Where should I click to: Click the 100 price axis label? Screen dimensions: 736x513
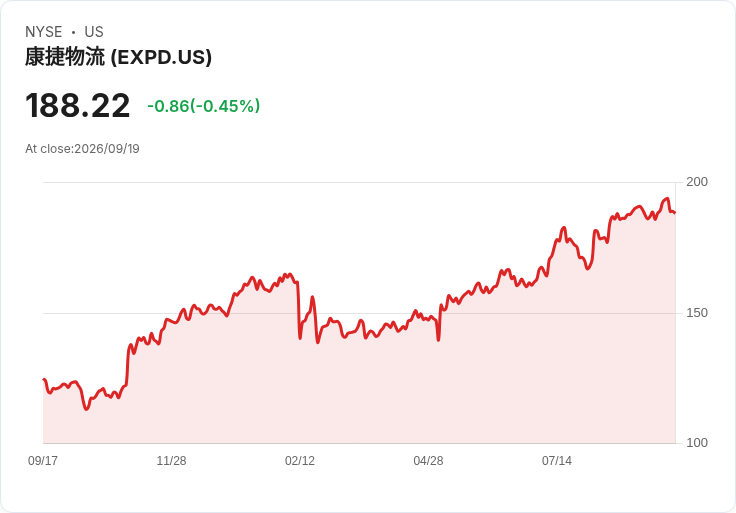click(x=697, y=443)
